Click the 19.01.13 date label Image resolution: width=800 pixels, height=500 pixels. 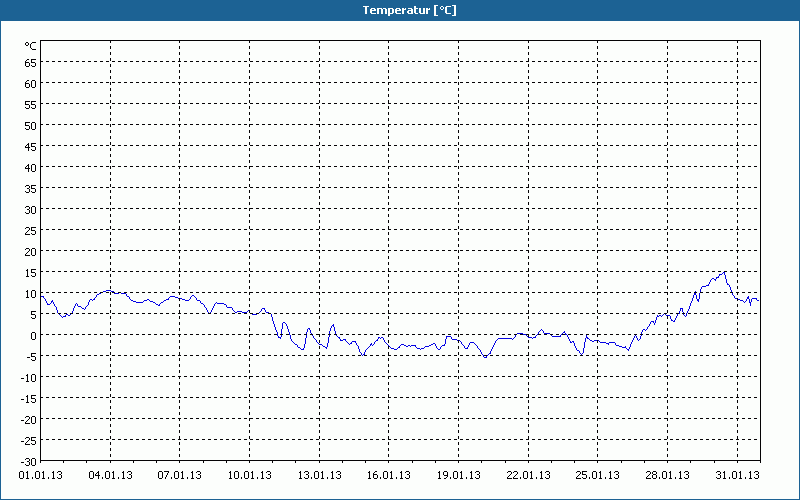(x=459, y=475)
